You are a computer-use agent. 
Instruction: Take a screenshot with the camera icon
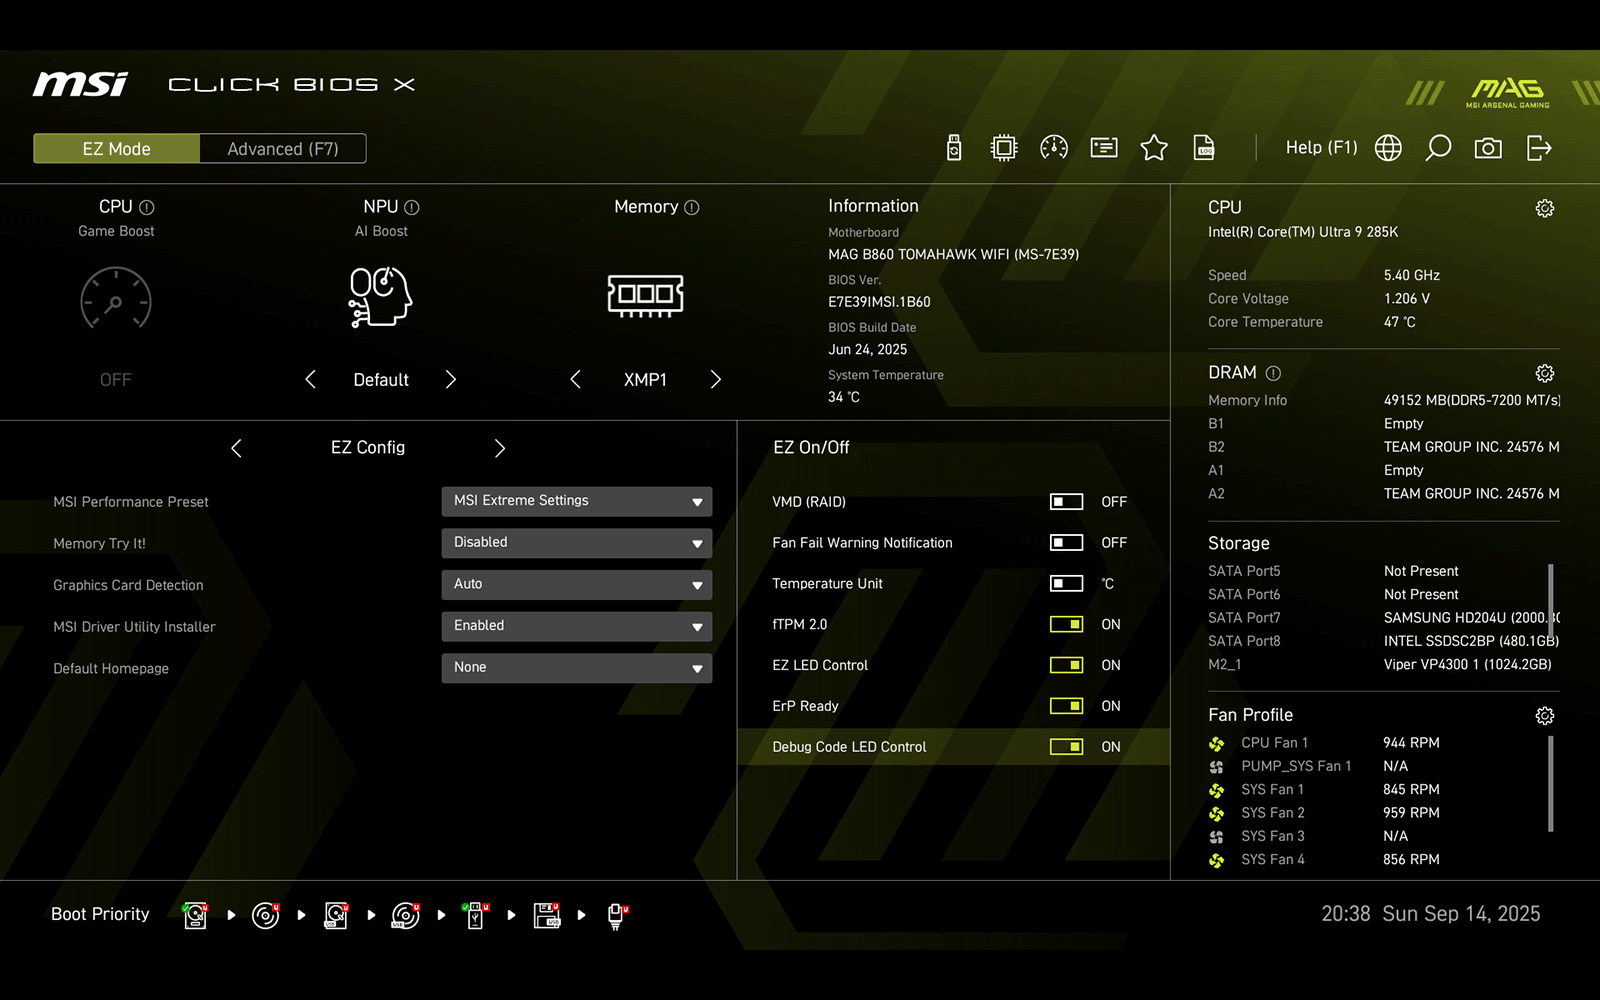click(1488, 148)
